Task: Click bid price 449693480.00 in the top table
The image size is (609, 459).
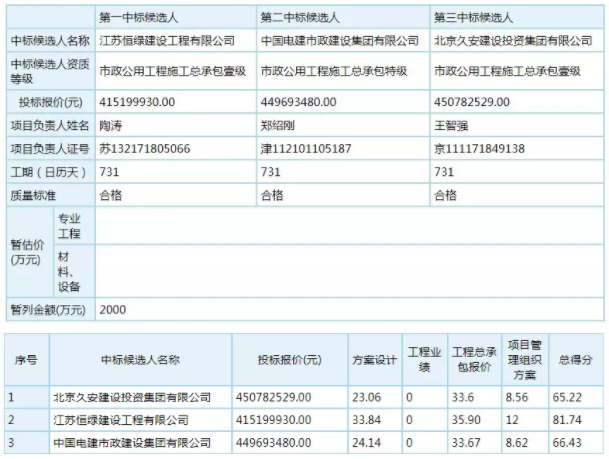Action: tap(298, 102)
